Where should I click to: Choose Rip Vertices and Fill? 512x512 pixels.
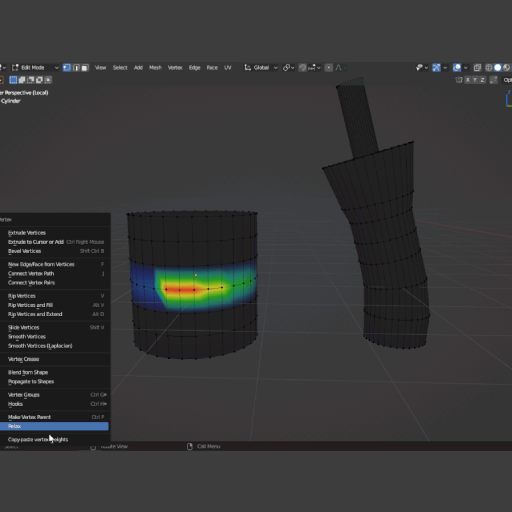55,305
